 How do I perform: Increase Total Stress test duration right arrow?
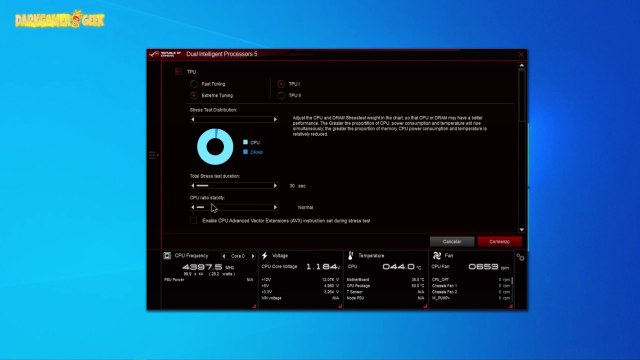tap(276, 186)
